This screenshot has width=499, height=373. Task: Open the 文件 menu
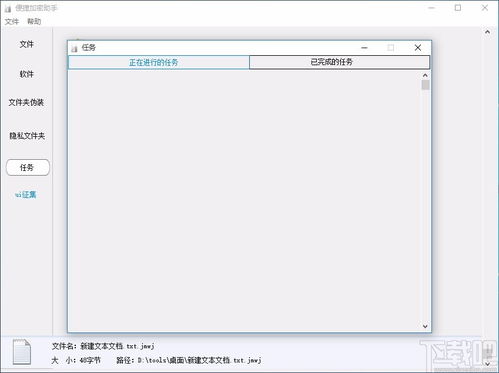click(12, 22)
